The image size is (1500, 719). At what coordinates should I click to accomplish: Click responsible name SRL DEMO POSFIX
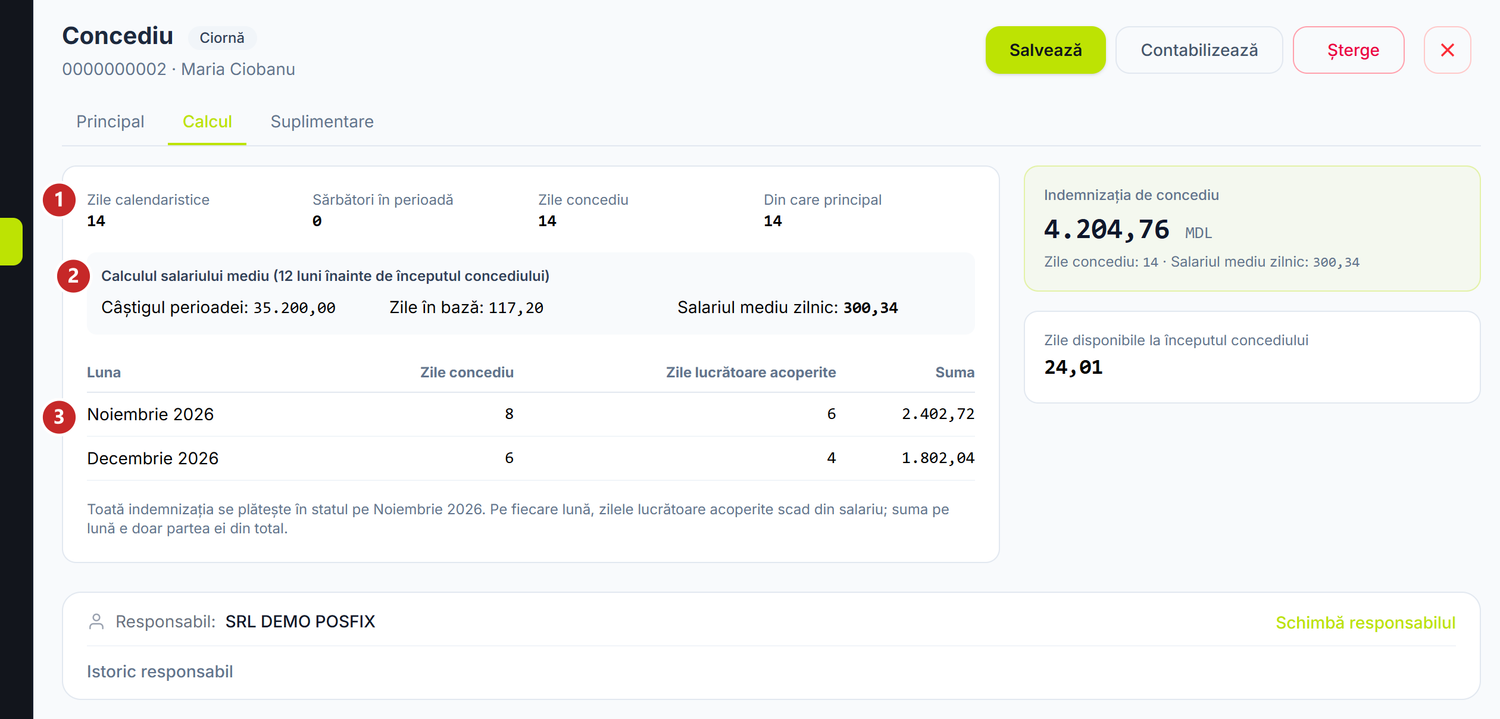[x=300, y=622]
